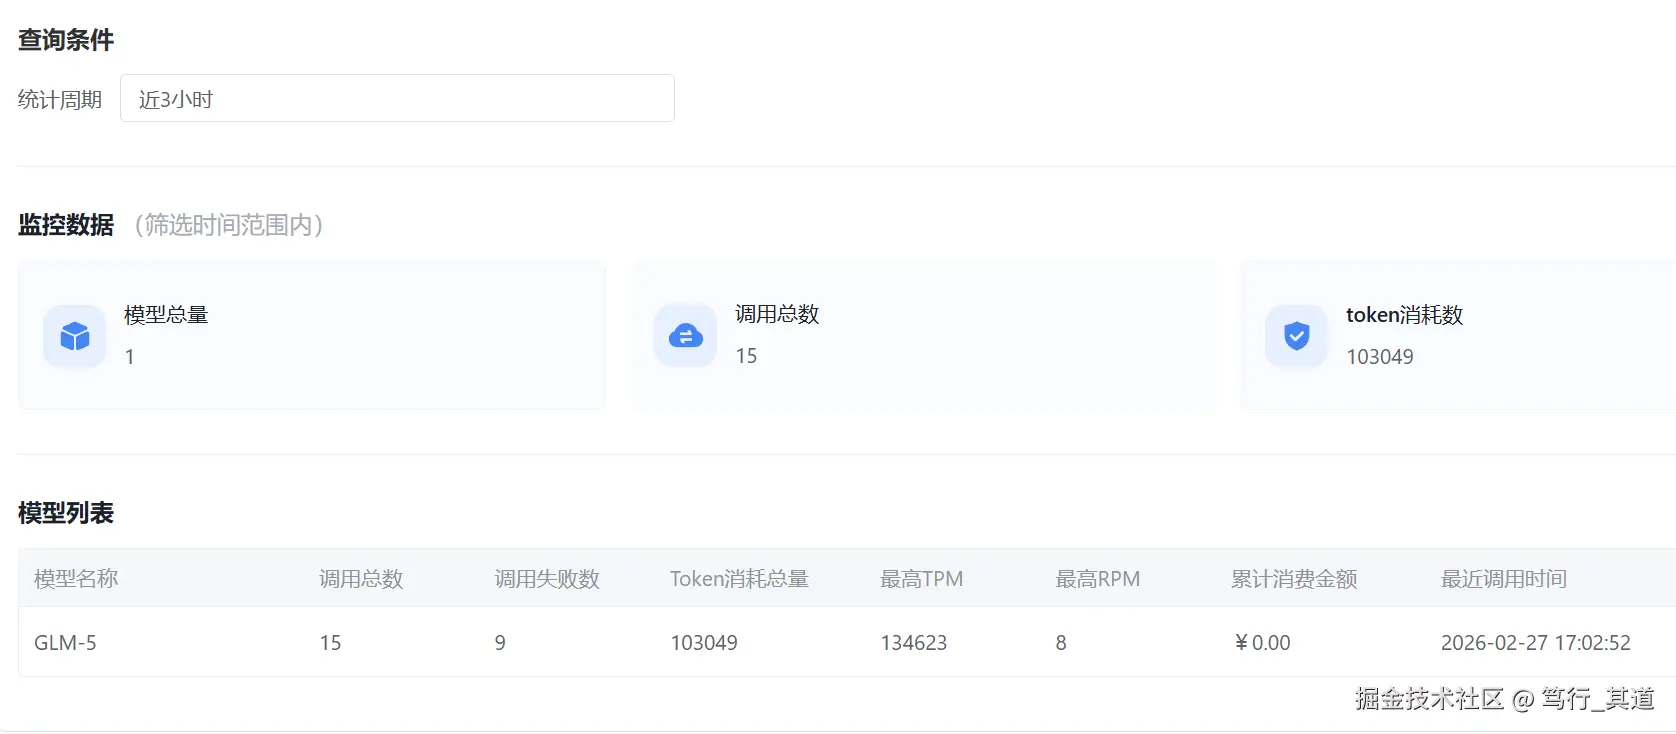The height and width of the screenshot is (734, 1676).
Task: Click the shield checkmark icon for token消耗数
Action: coord(1296,336)
